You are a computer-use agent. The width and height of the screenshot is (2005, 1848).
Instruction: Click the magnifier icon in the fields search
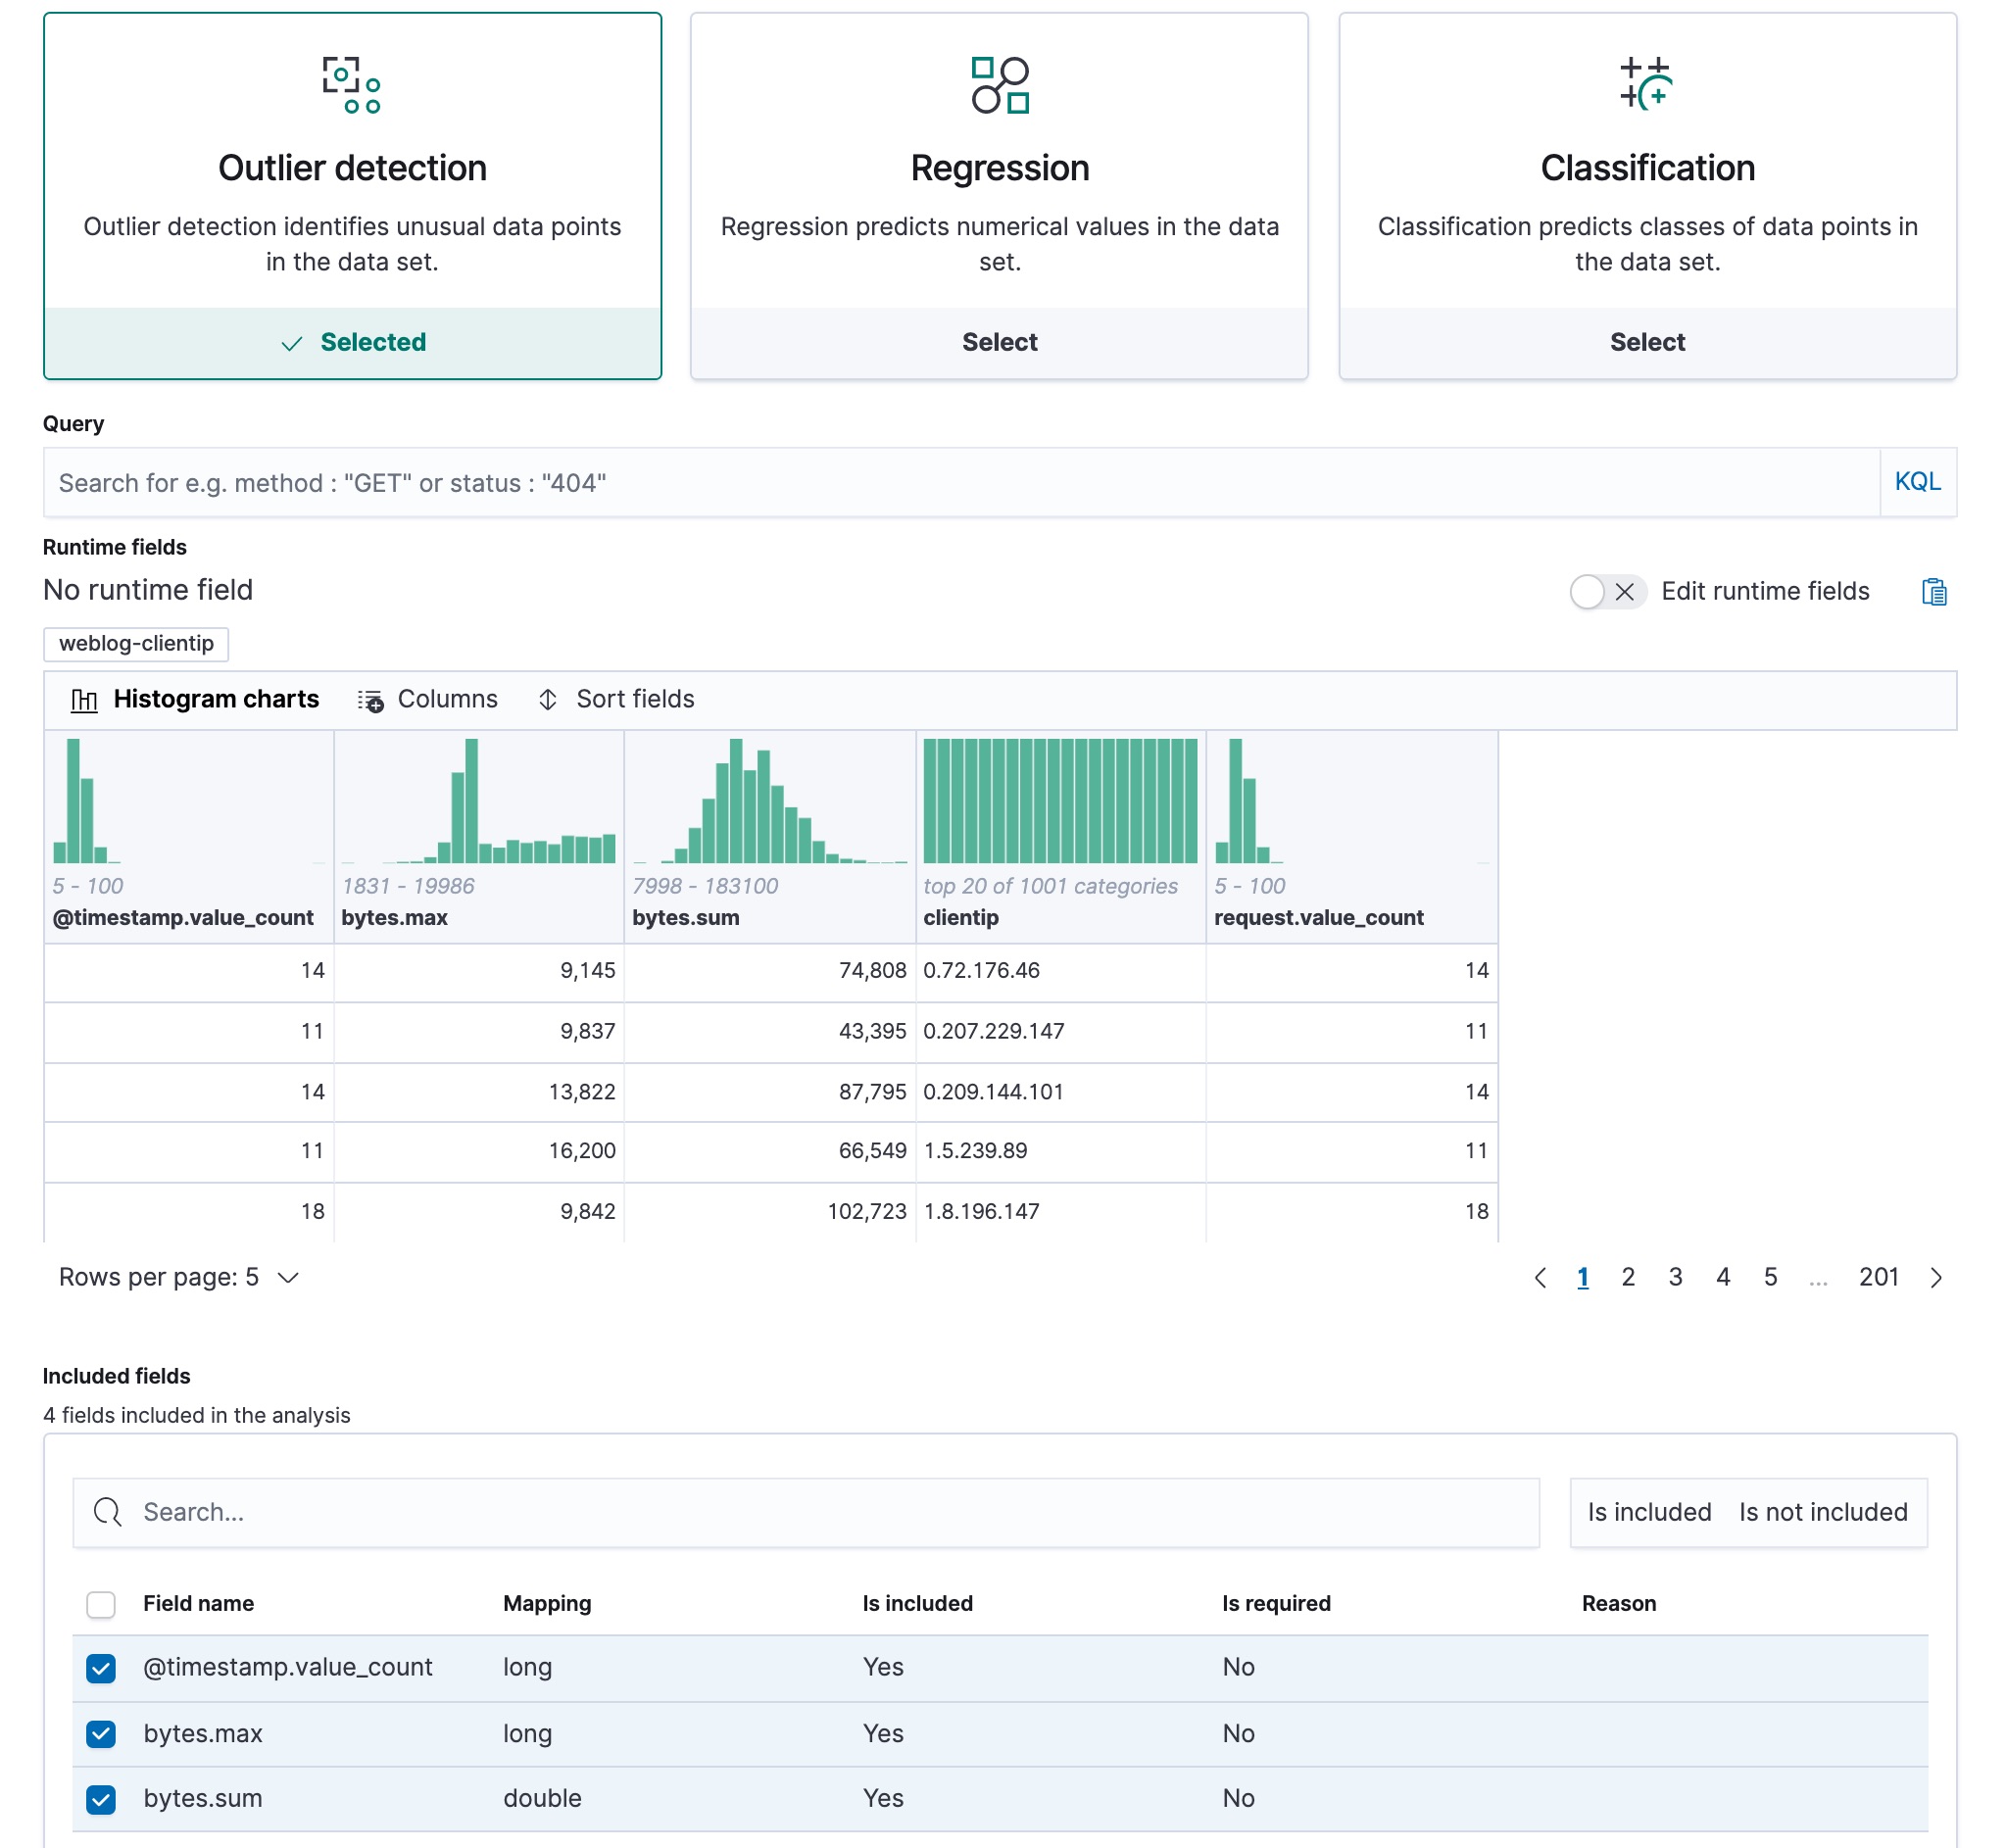106,1512
